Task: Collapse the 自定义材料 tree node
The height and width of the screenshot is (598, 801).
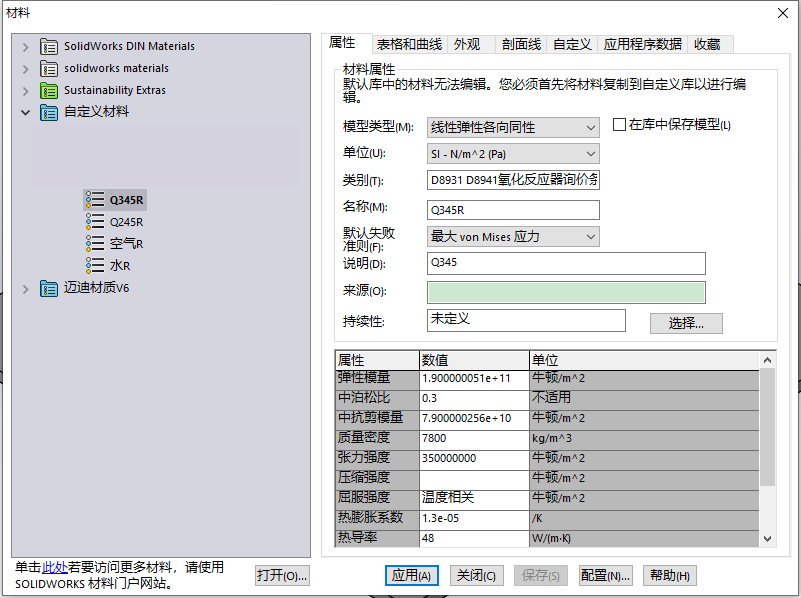Action: [x=26, y=112]
